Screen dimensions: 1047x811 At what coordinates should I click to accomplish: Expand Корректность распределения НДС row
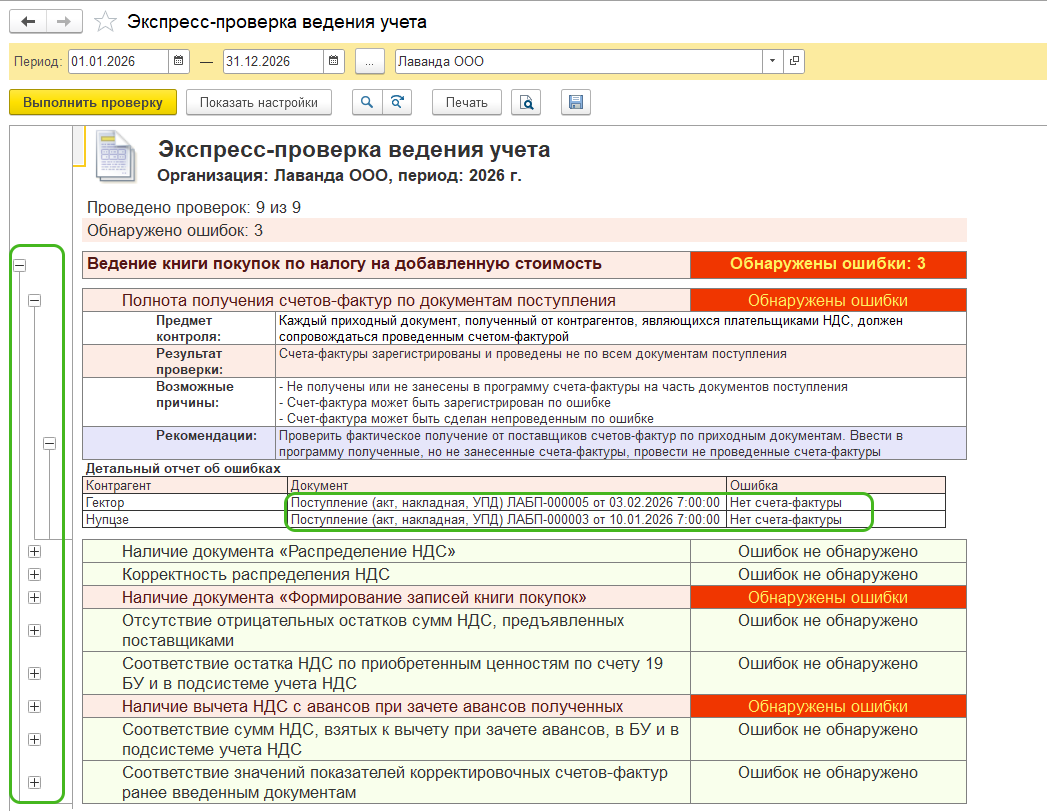[x=35, y=574]
